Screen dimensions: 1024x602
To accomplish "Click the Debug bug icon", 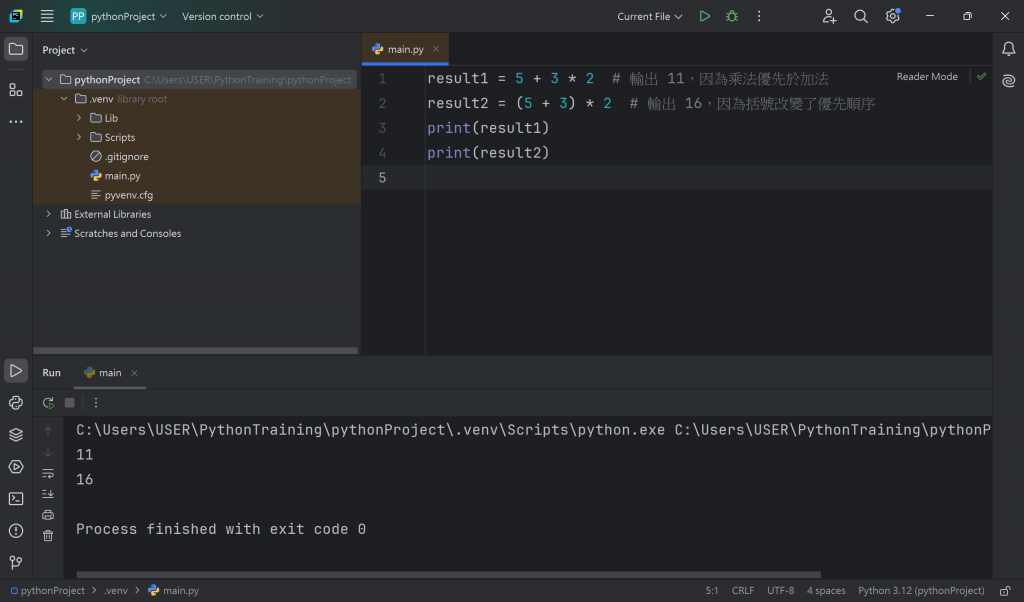I will pos(732,16).
